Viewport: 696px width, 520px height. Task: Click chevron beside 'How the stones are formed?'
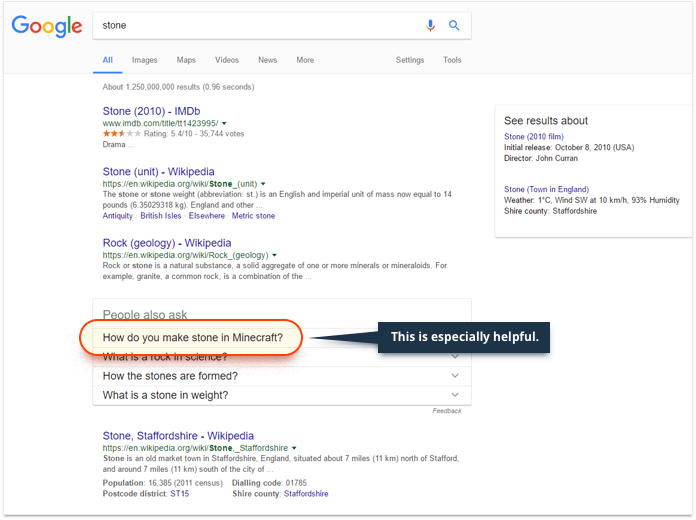455,376
